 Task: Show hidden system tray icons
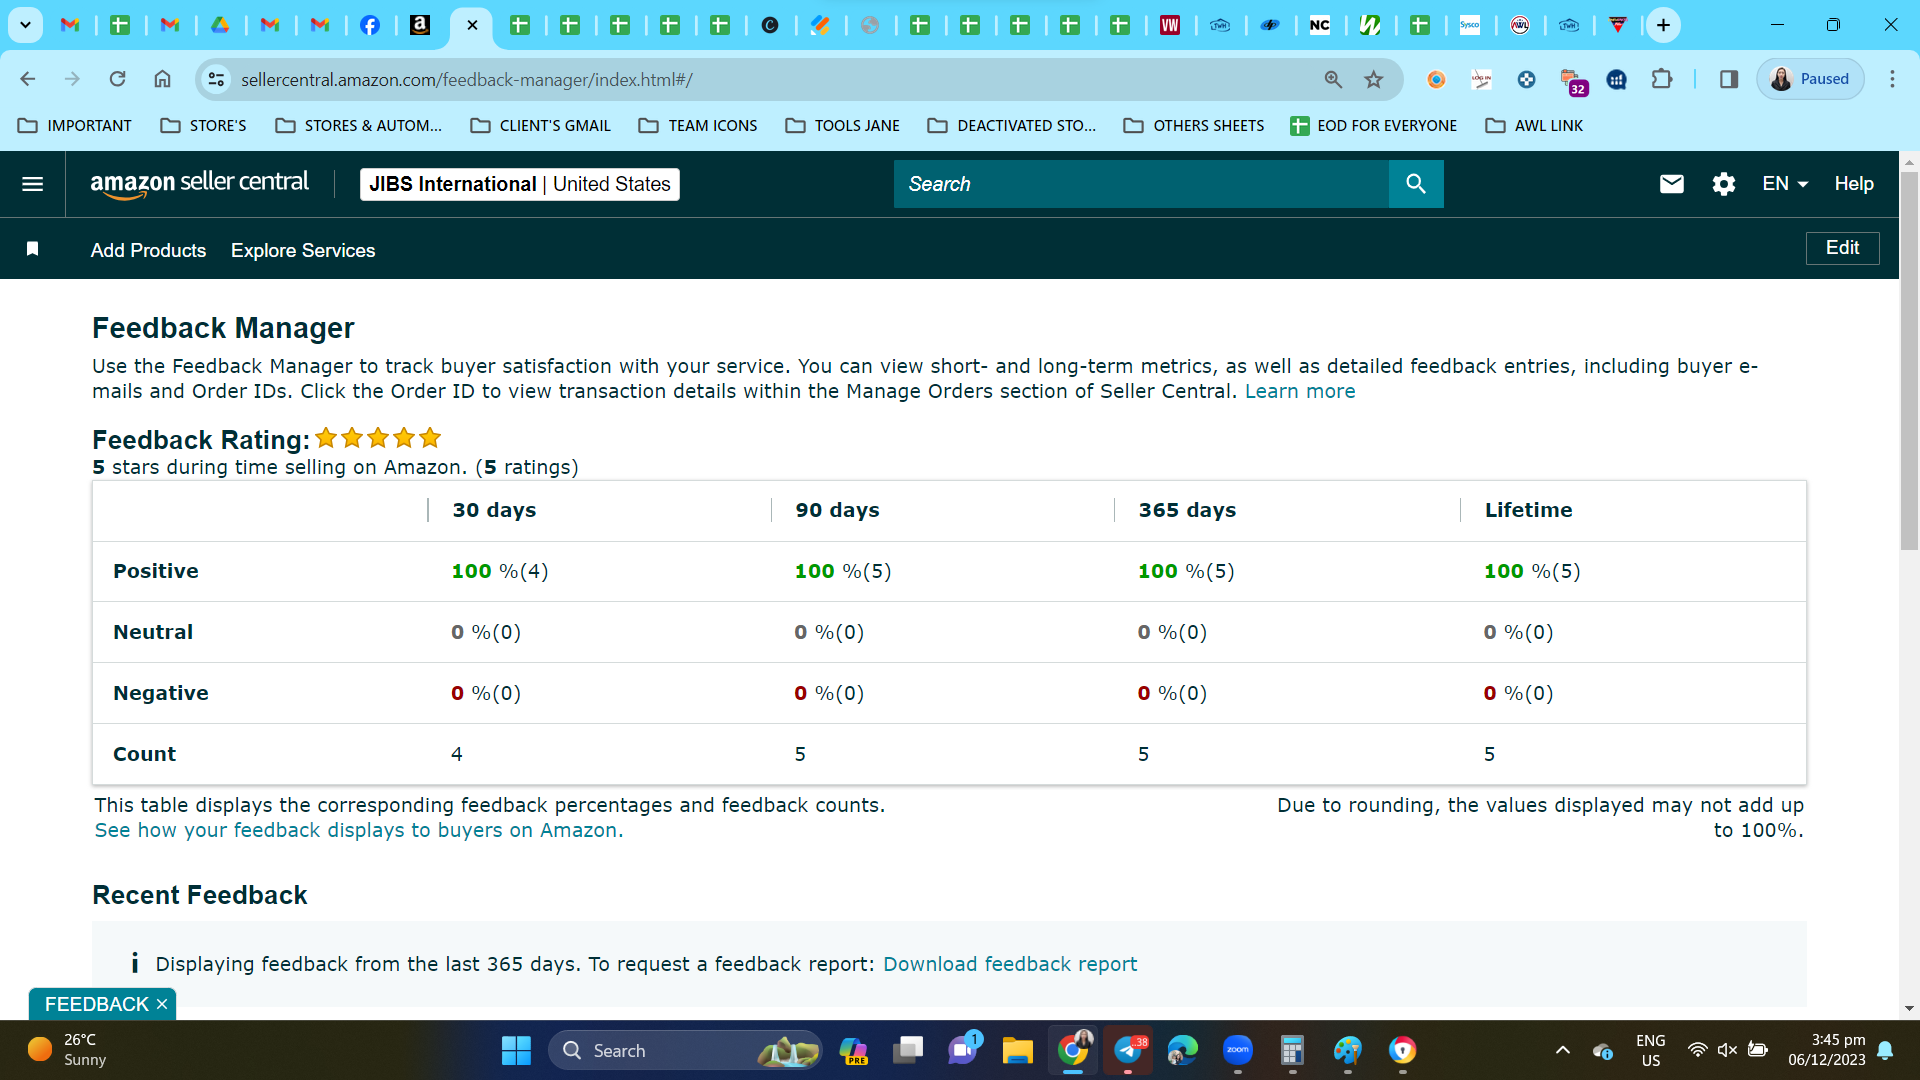[1562, 1050]
